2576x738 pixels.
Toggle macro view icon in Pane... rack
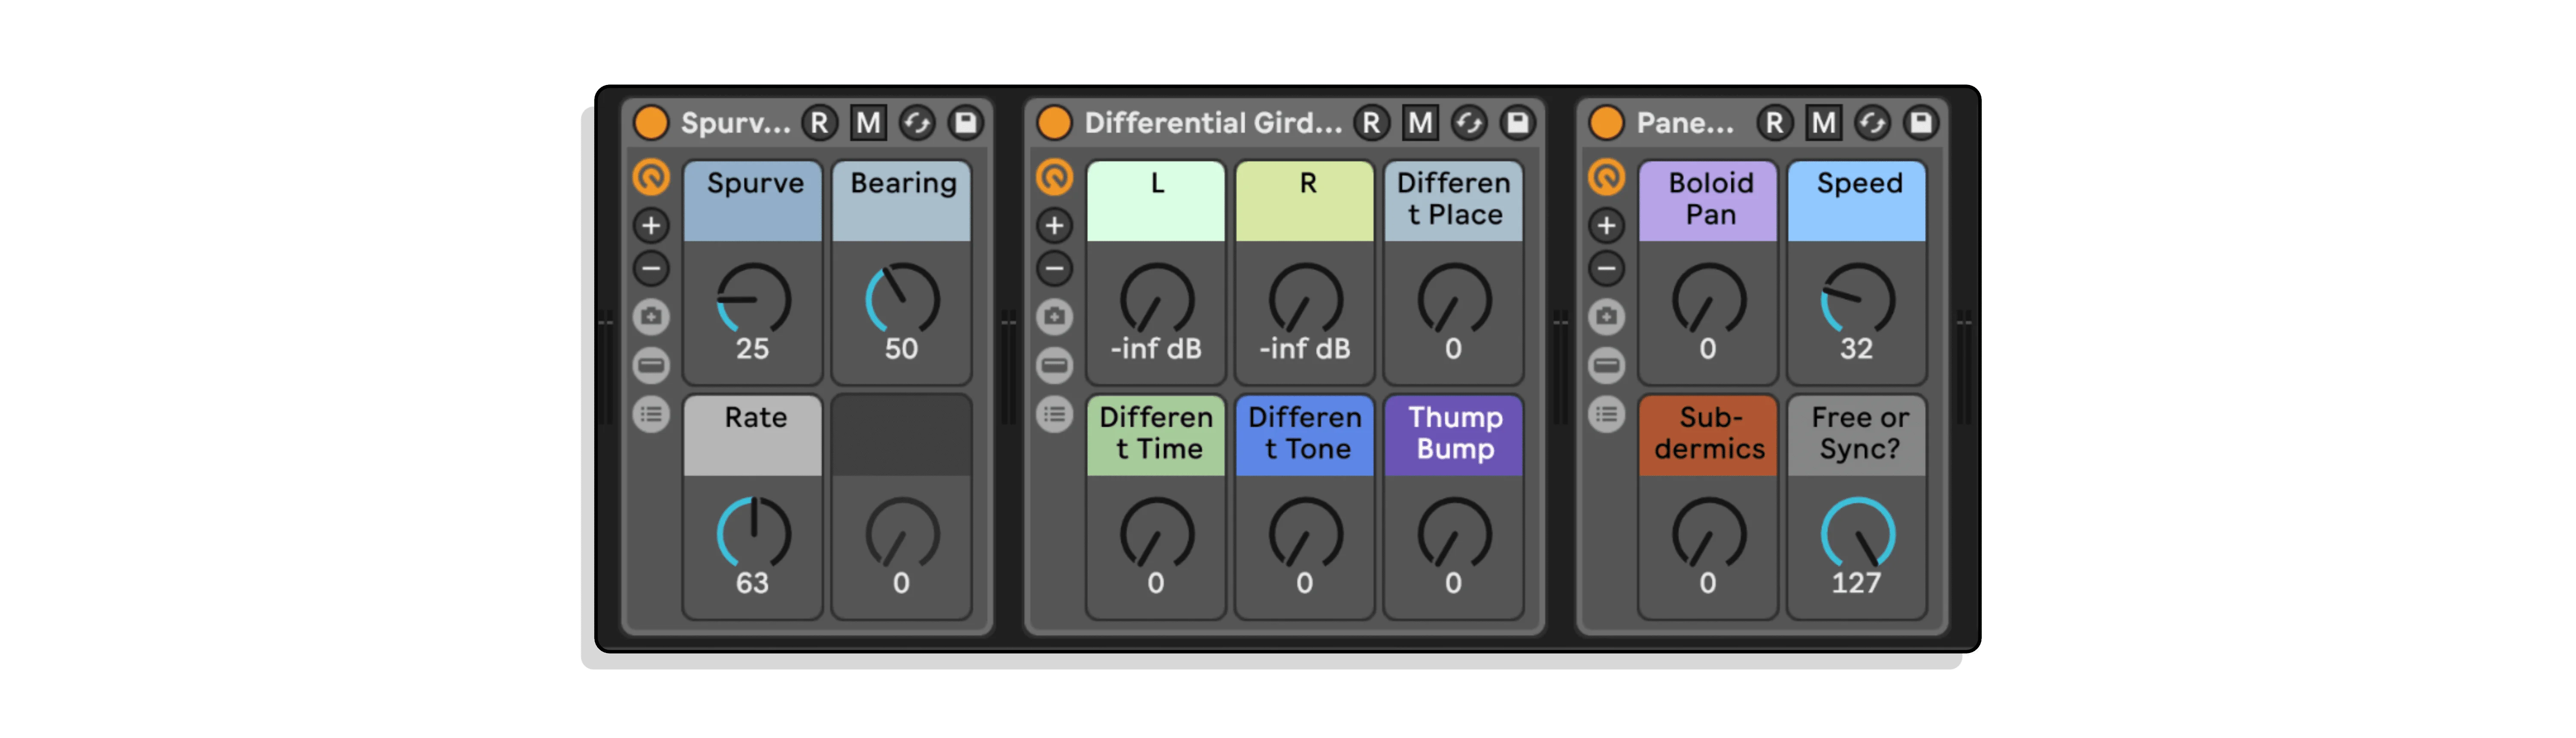[1607, 178]
